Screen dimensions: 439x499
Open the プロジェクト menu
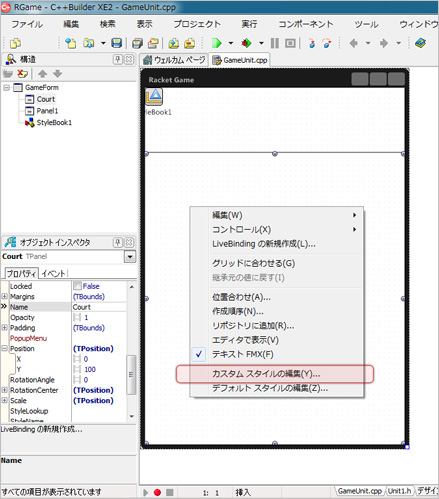197,24
